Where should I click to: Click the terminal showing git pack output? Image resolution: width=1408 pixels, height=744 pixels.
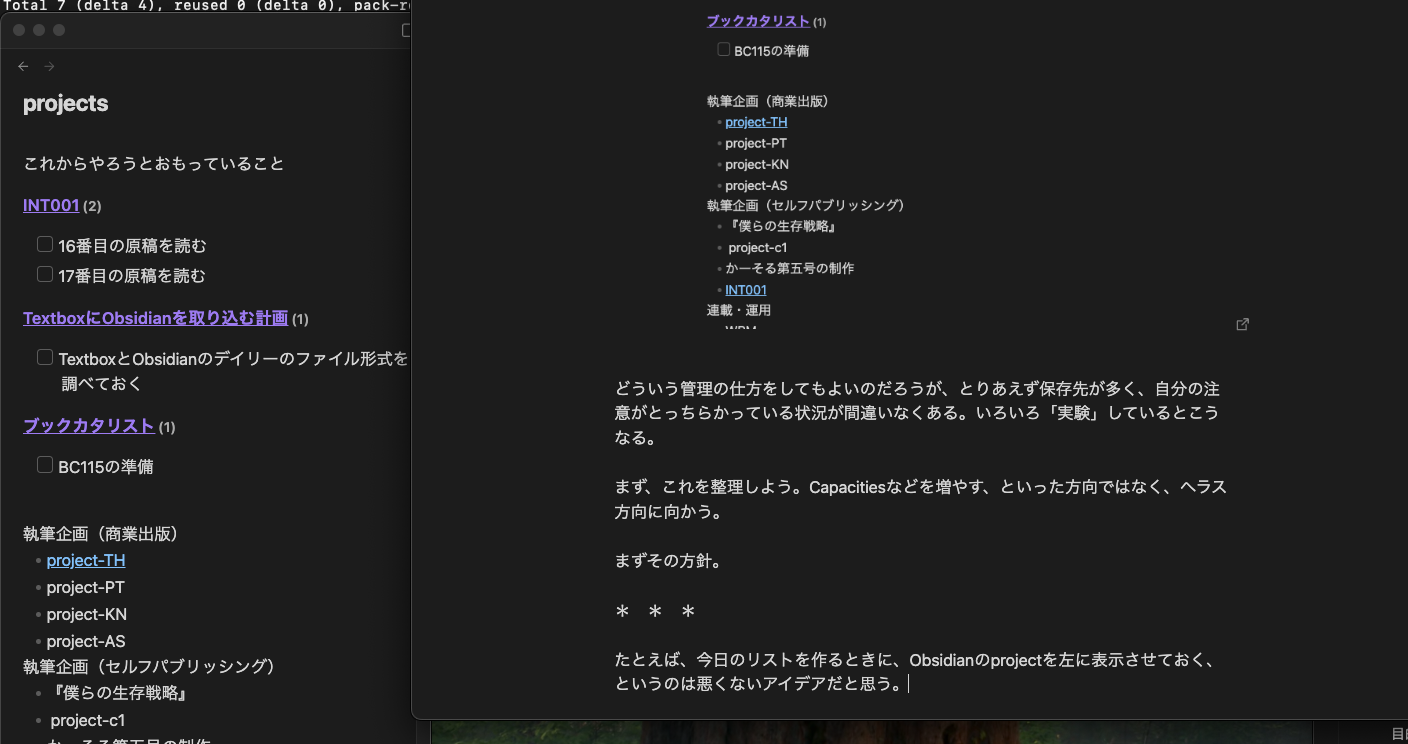point(200,7)
